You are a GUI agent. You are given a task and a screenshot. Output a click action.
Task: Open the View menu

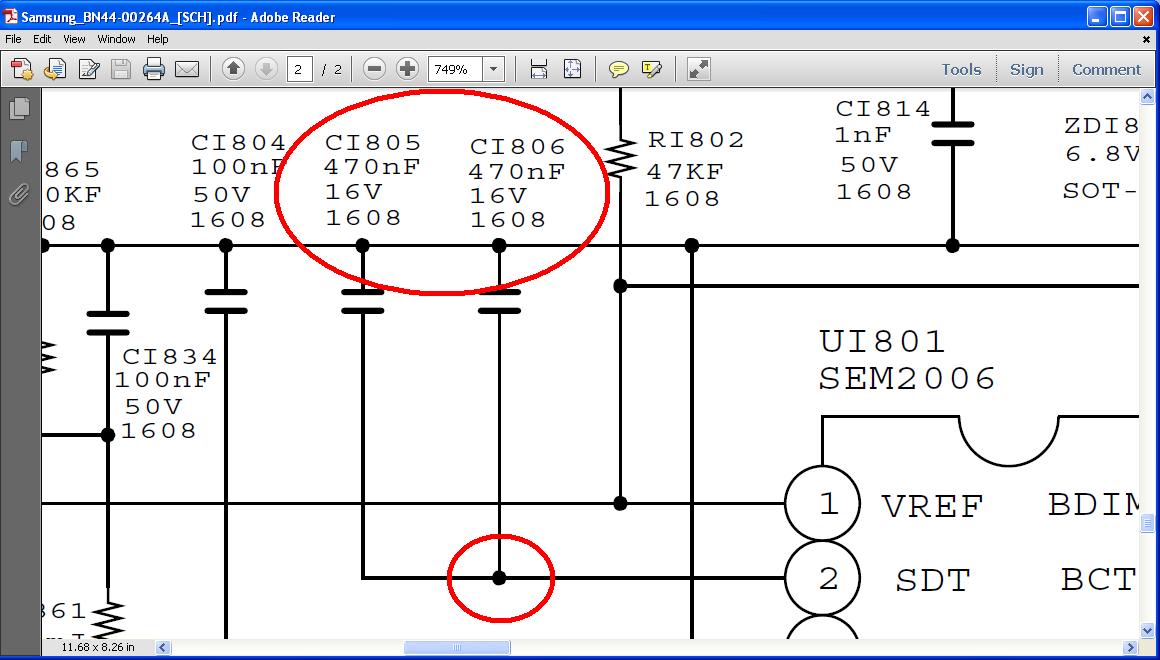[x=74, y=39]
